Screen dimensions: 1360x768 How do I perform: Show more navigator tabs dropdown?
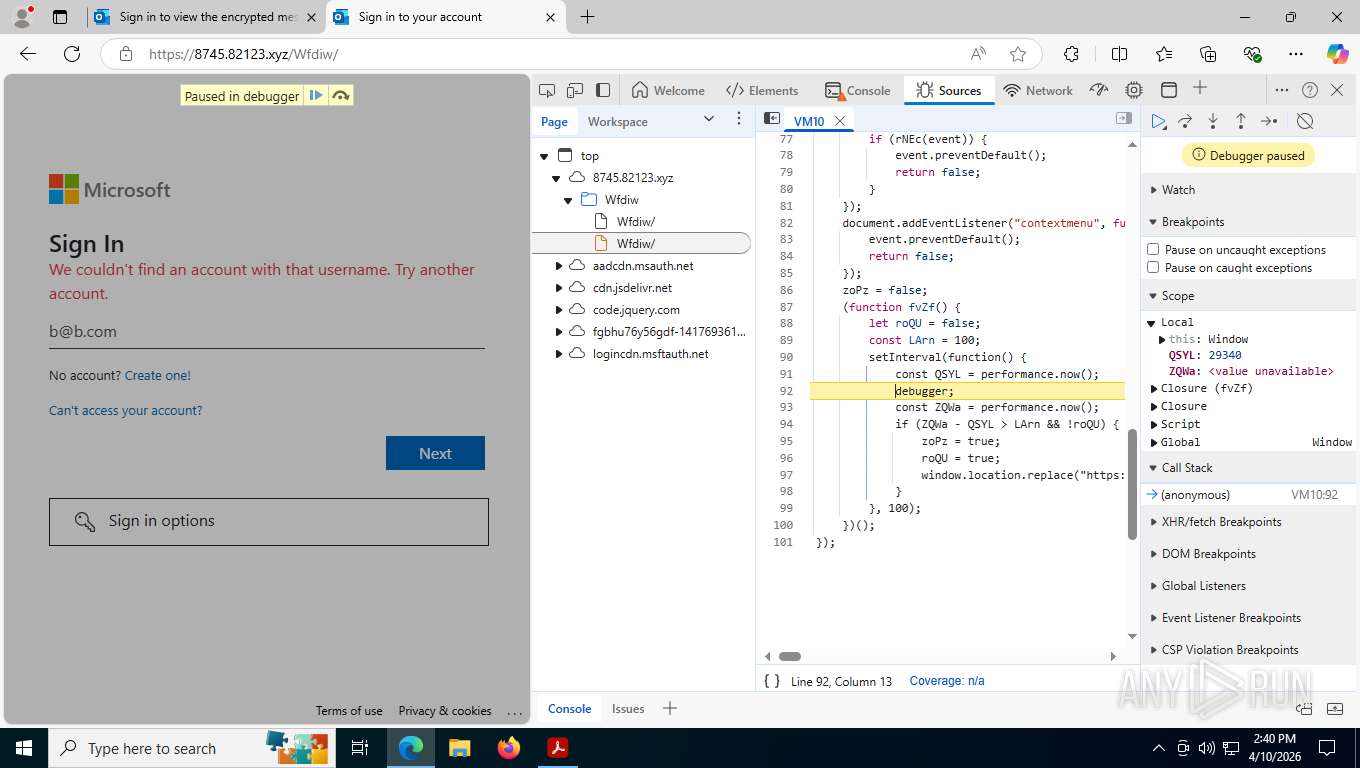[709, 119]
